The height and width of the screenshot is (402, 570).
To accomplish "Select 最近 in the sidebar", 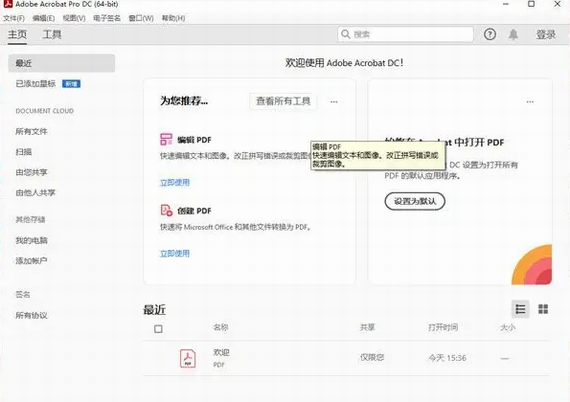I will pyautogui.click(x=61, y=63).
